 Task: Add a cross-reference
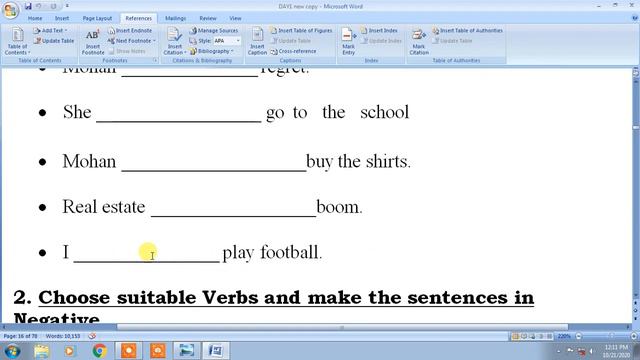[x=293, y=51]
